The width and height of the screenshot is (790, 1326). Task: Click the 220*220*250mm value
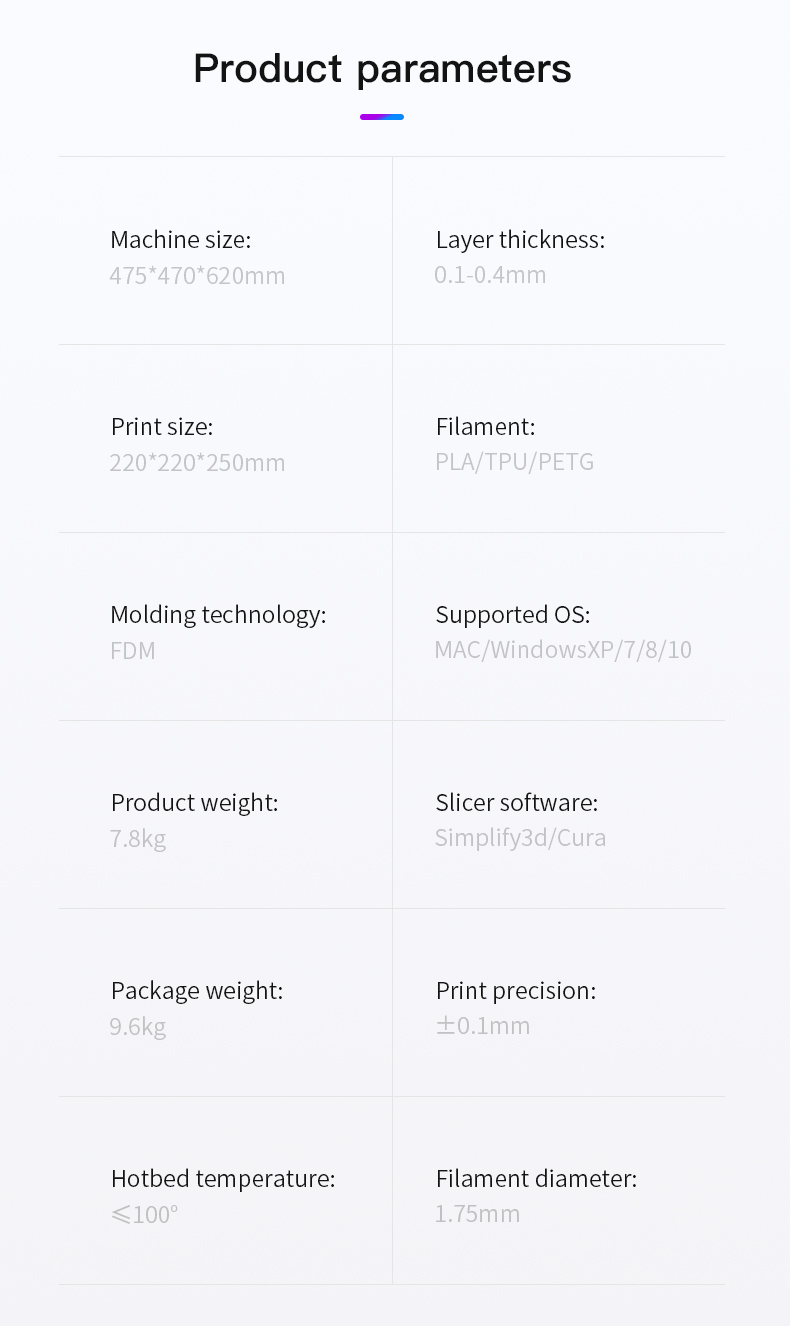(x=197, y=463)
